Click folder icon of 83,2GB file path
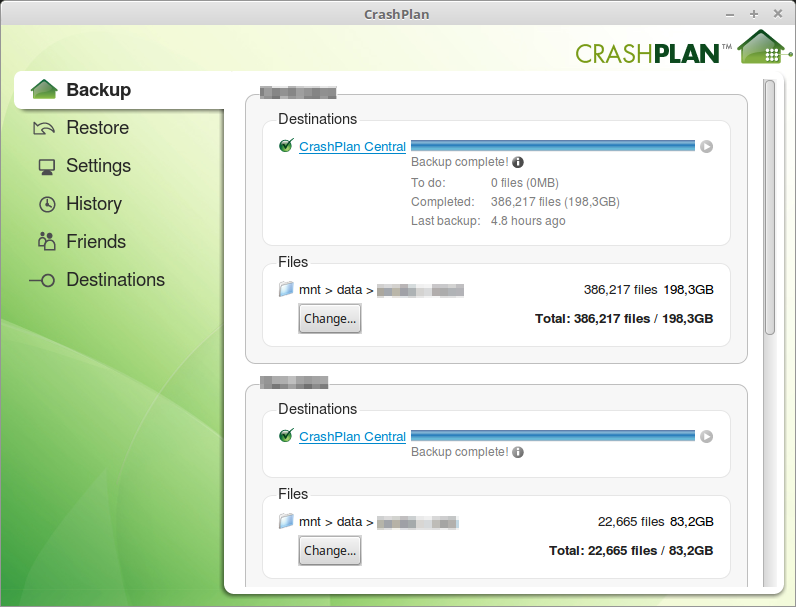Viewport: 796px width, 607px height. tap(286, 521)
